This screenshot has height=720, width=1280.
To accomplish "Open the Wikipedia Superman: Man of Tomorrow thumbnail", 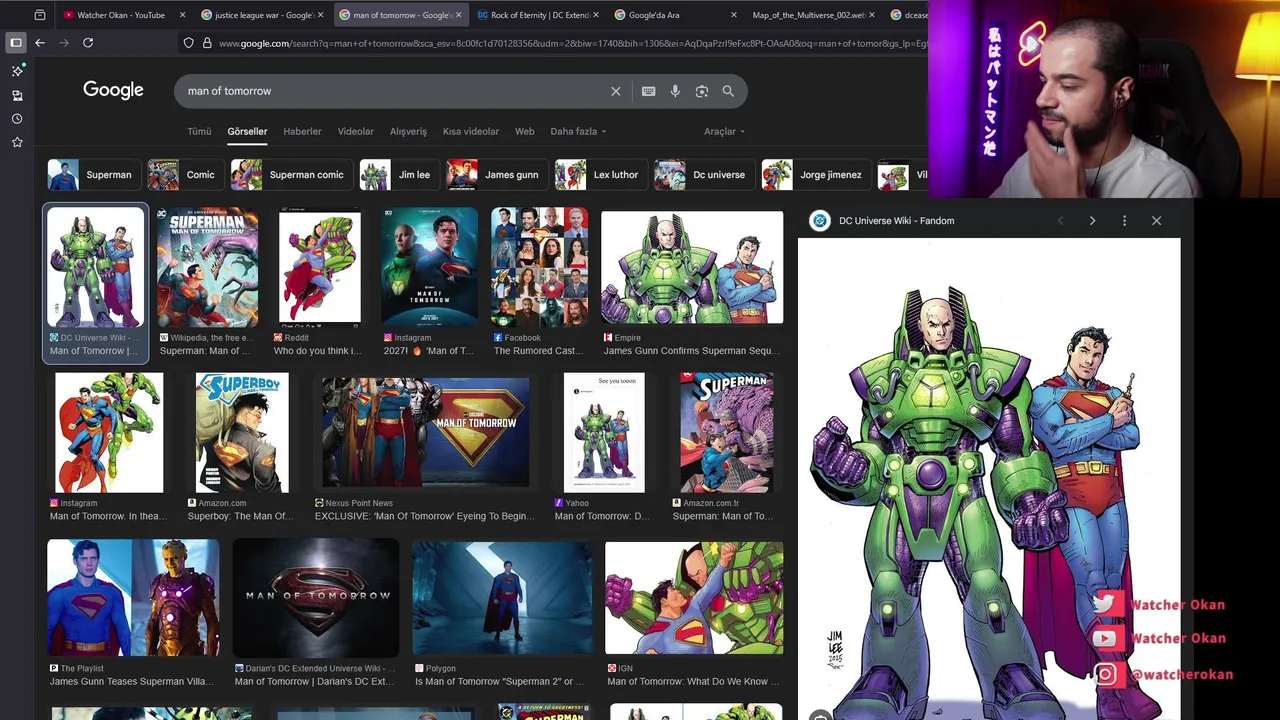I will (207, 267).
